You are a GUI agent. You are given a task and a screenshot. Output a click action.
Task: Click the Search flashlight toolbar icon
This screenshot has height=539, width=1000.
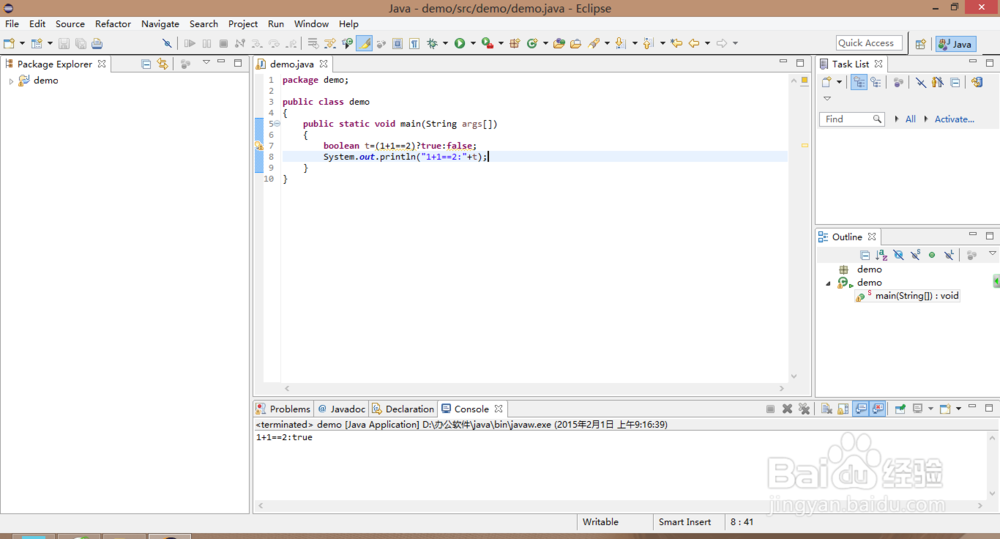[594, 43]
